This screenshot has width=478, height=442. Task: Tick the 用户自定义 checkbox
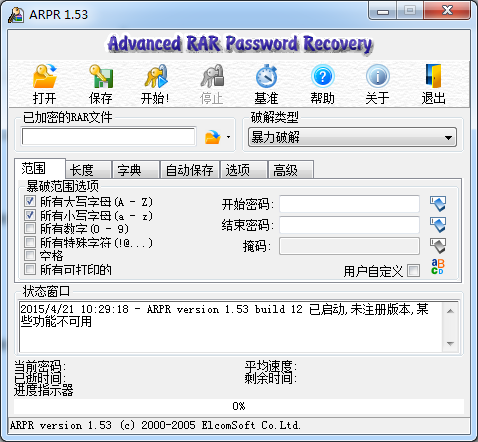414,270
